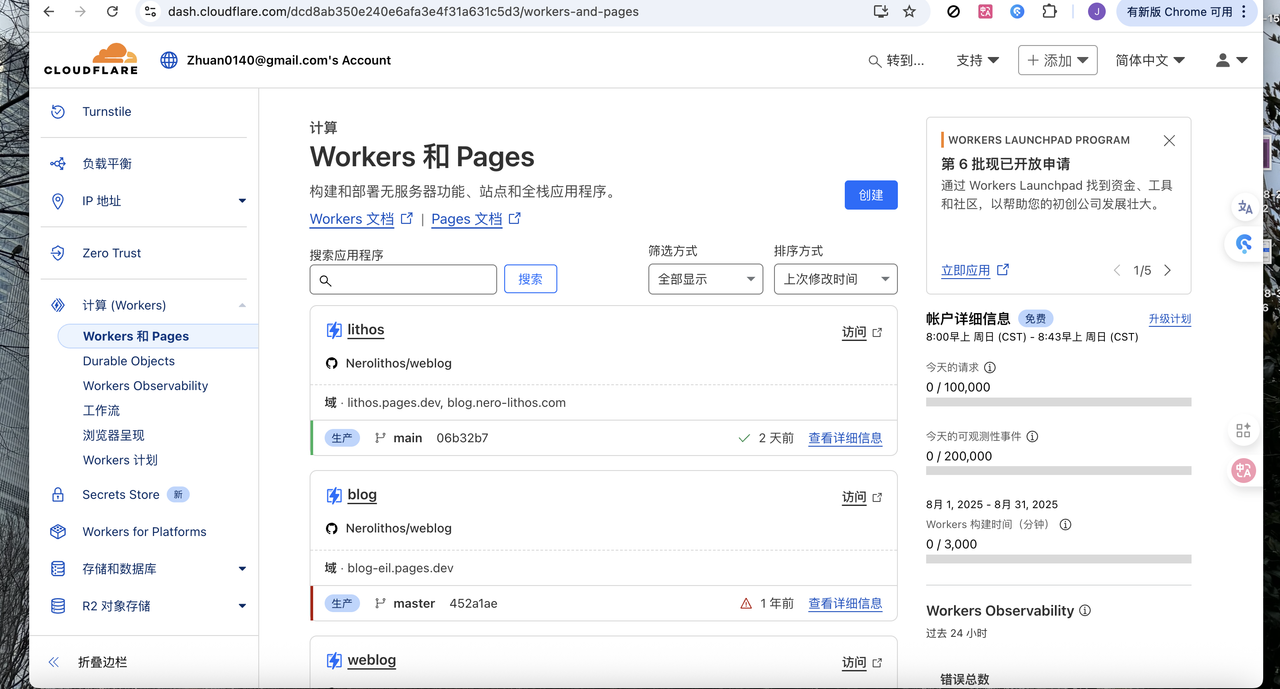Open the user profile icon menu
The image size is (1280, 689).
pos(1231,60)
